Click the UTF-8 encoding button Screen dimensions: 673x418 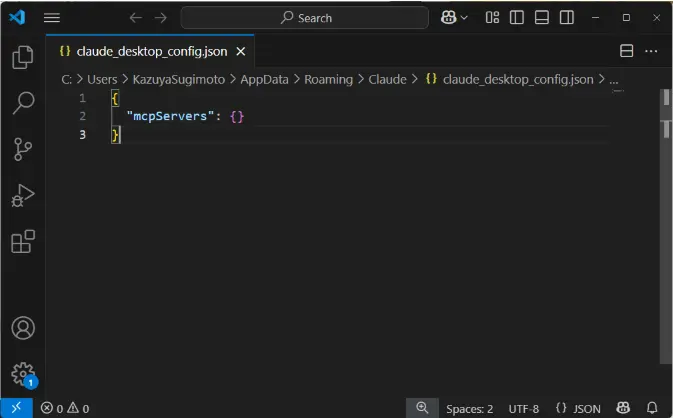(523, 408)
